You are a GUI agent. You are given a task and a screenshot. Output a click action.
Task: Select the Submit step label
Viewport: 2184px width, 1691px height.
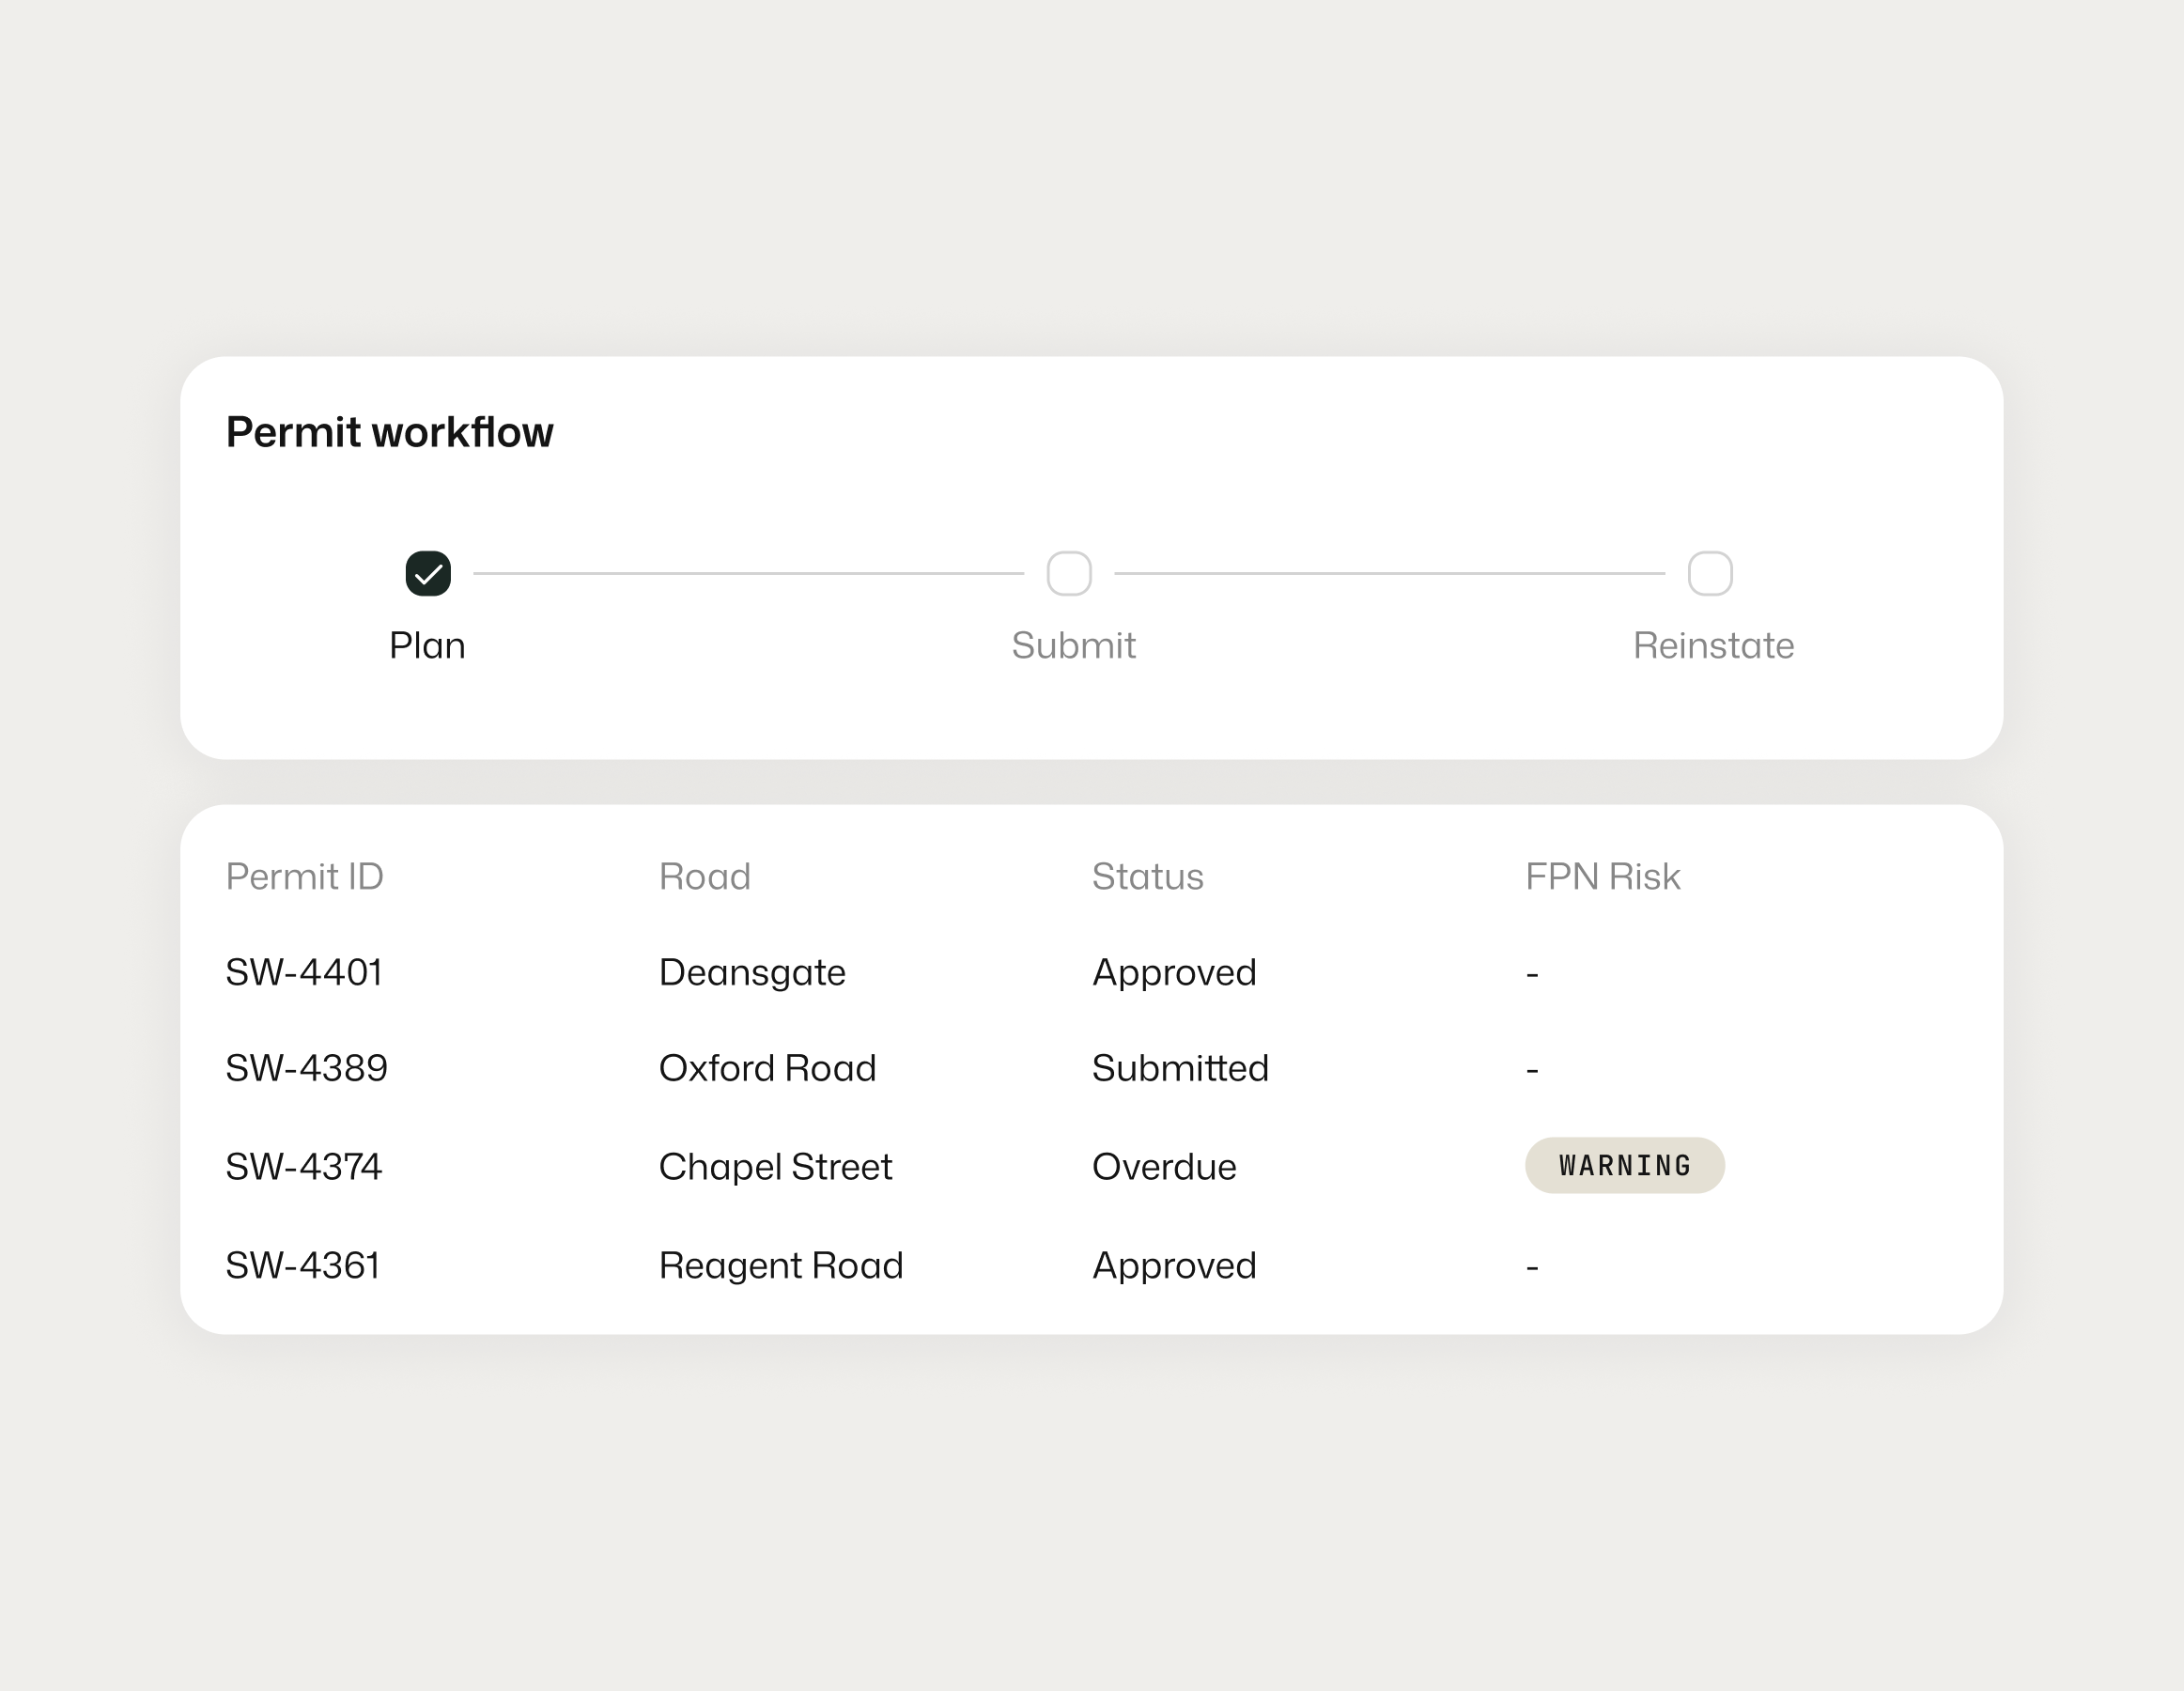(x=1073, y=646)
